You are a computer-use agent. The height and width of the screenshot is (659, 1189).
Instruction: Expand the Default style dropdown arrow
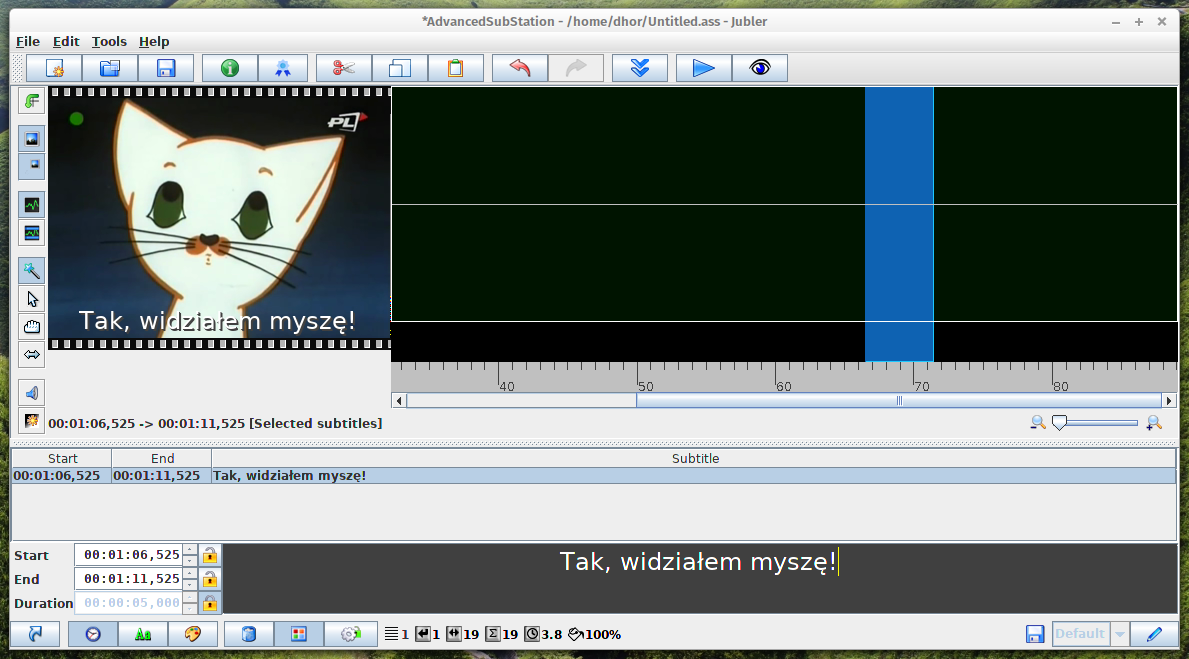[x=1120, y=634]
